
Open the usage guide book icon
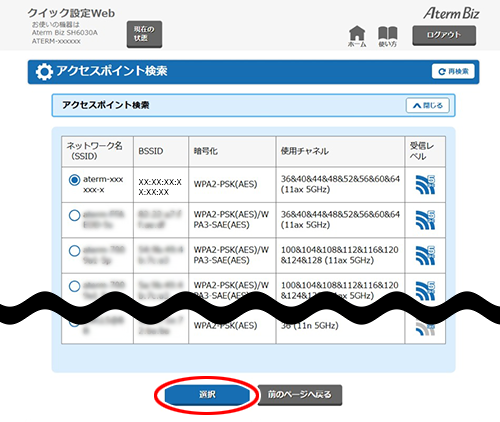[x=388, y=36]
